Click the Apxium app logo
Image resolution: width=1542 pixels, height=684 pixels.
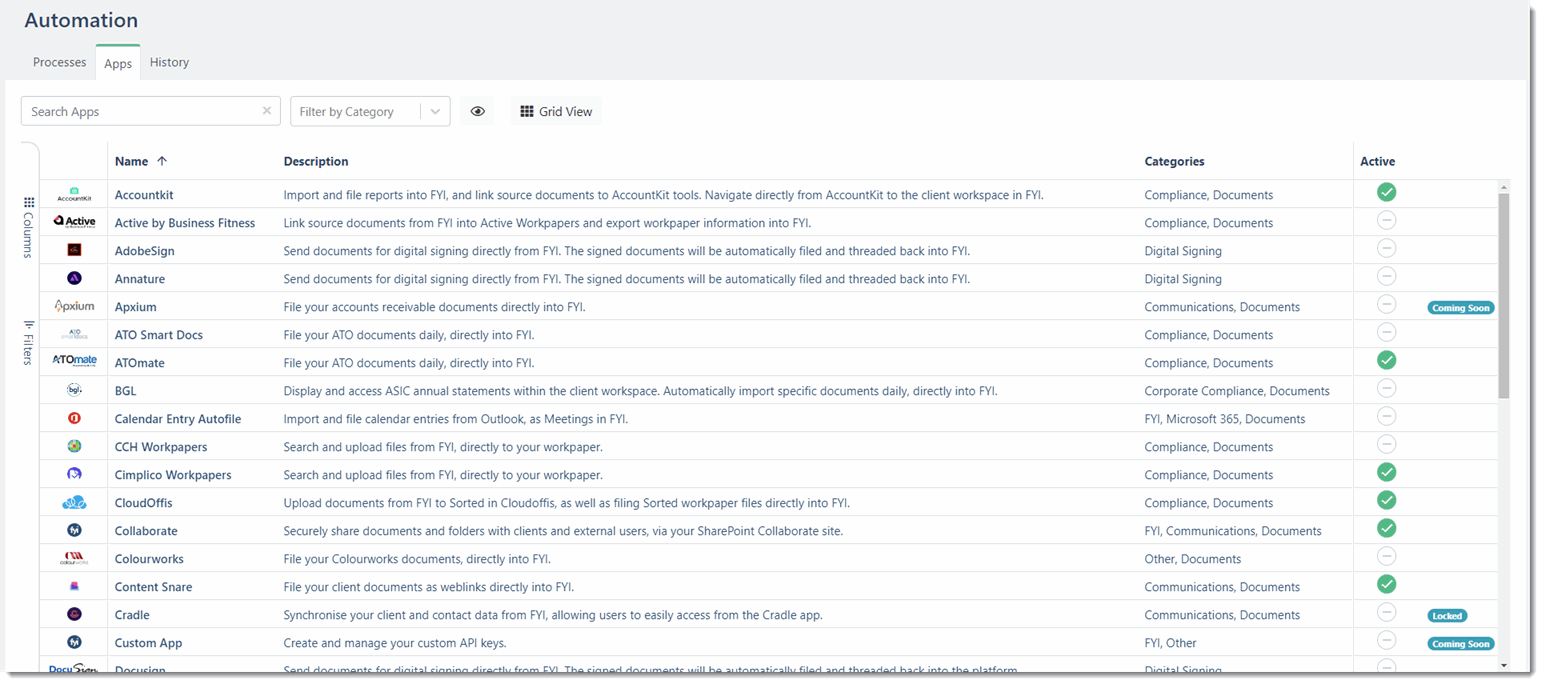(x=74, y=306)
